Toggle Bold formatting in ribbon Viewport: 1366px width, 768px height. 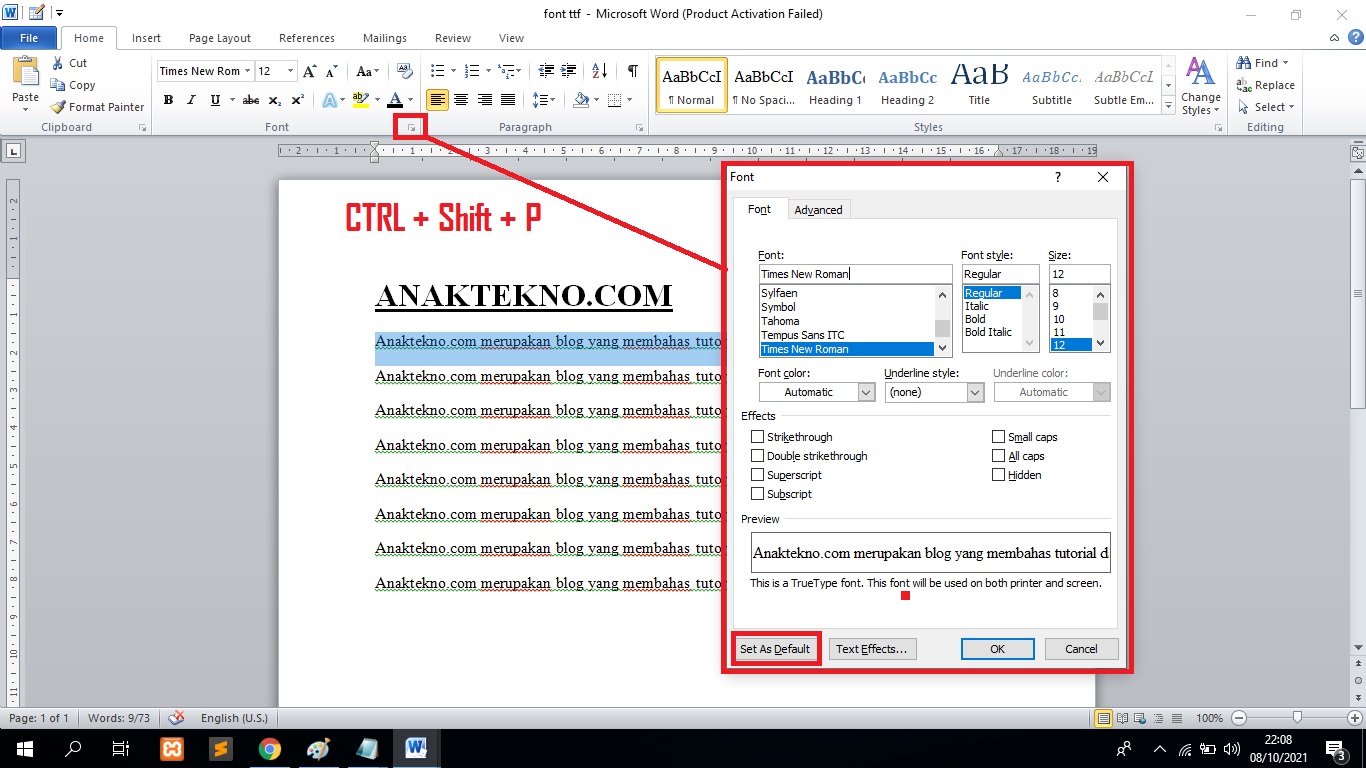click(x=168, y=100)
